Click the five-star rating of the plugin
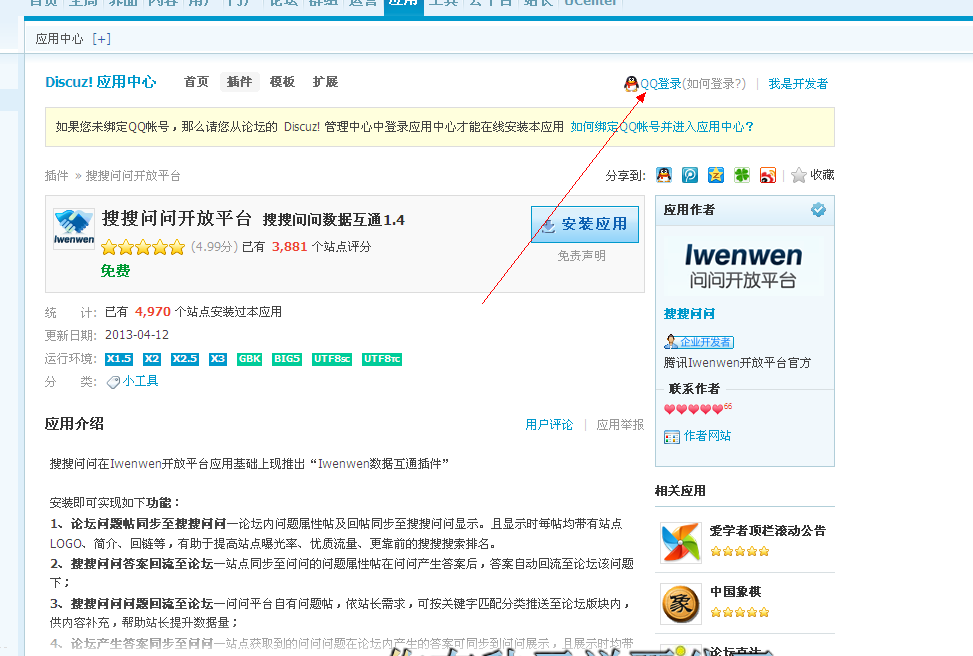The height and width of the screenshot is (656, 973). [x=143, y=247]
